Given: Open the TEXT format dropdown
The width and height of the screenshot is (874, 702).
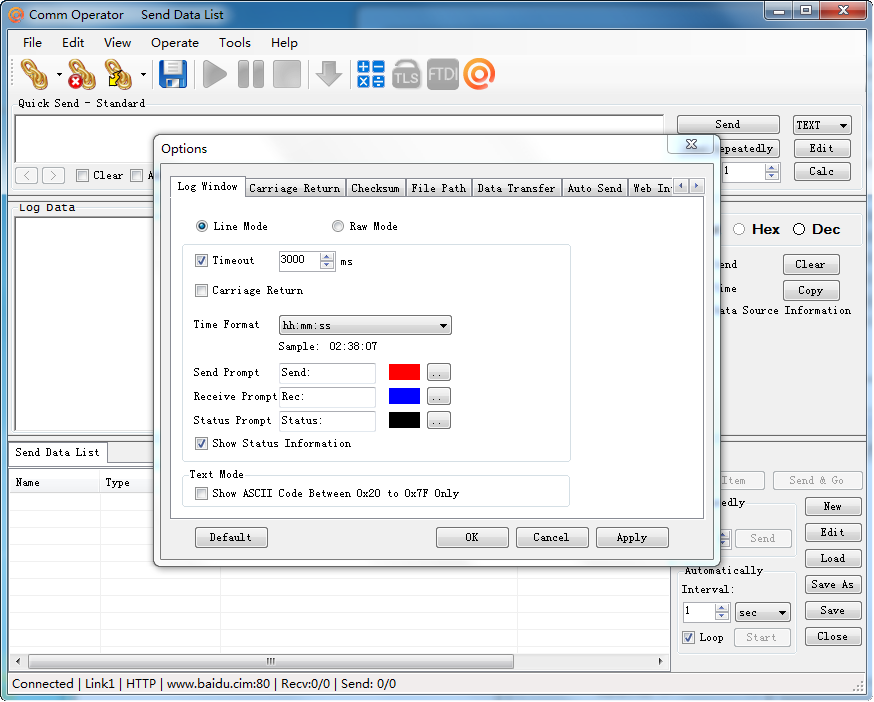Looking at the screenshot, I should (822, 125).
